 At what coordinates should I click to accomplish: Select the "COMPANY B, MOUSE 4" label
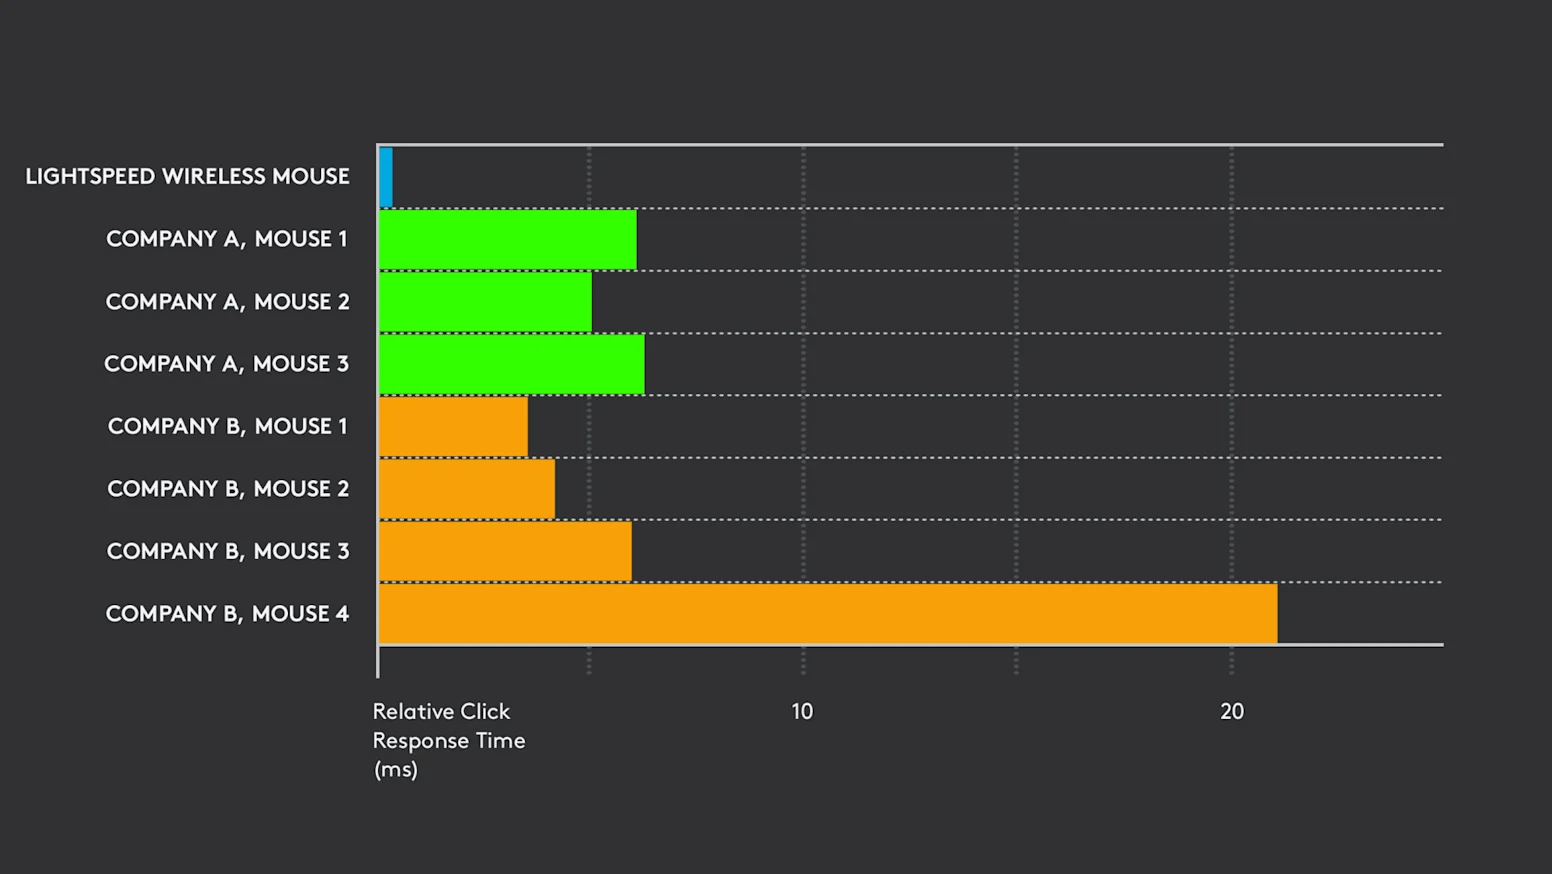coord(227,614)
